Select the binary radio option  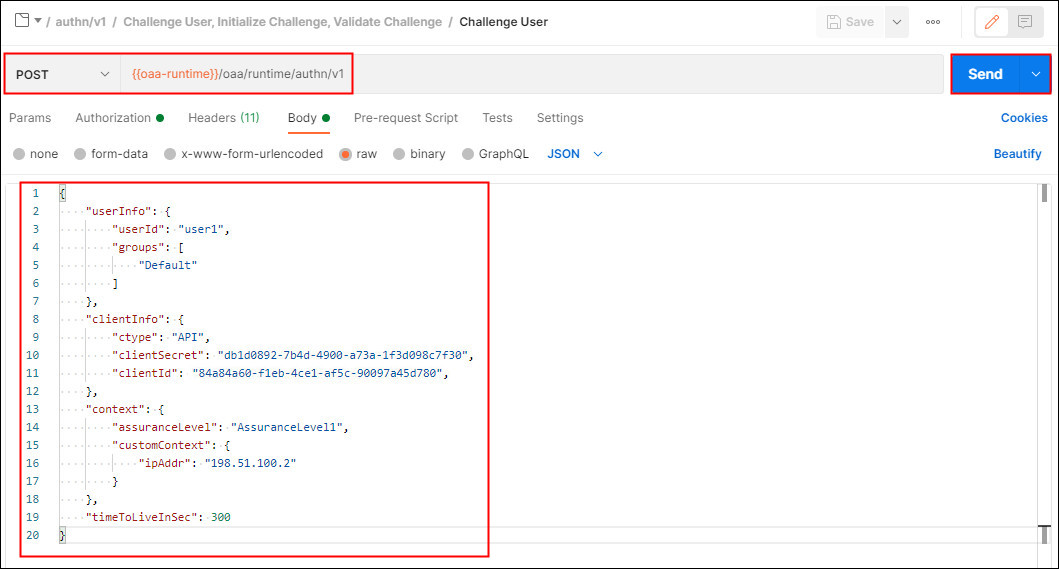[398, 154]
